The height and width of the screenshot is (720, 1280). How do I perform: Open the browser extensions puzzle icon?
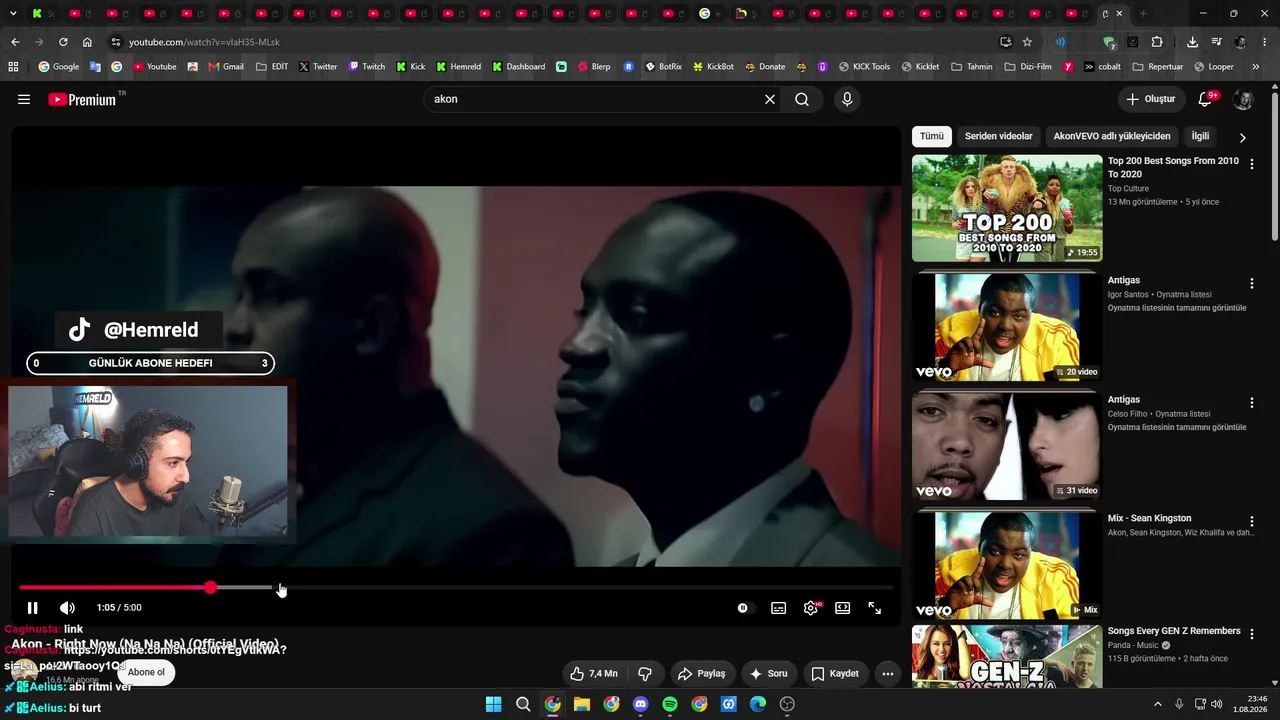[x=1157, y=42]
